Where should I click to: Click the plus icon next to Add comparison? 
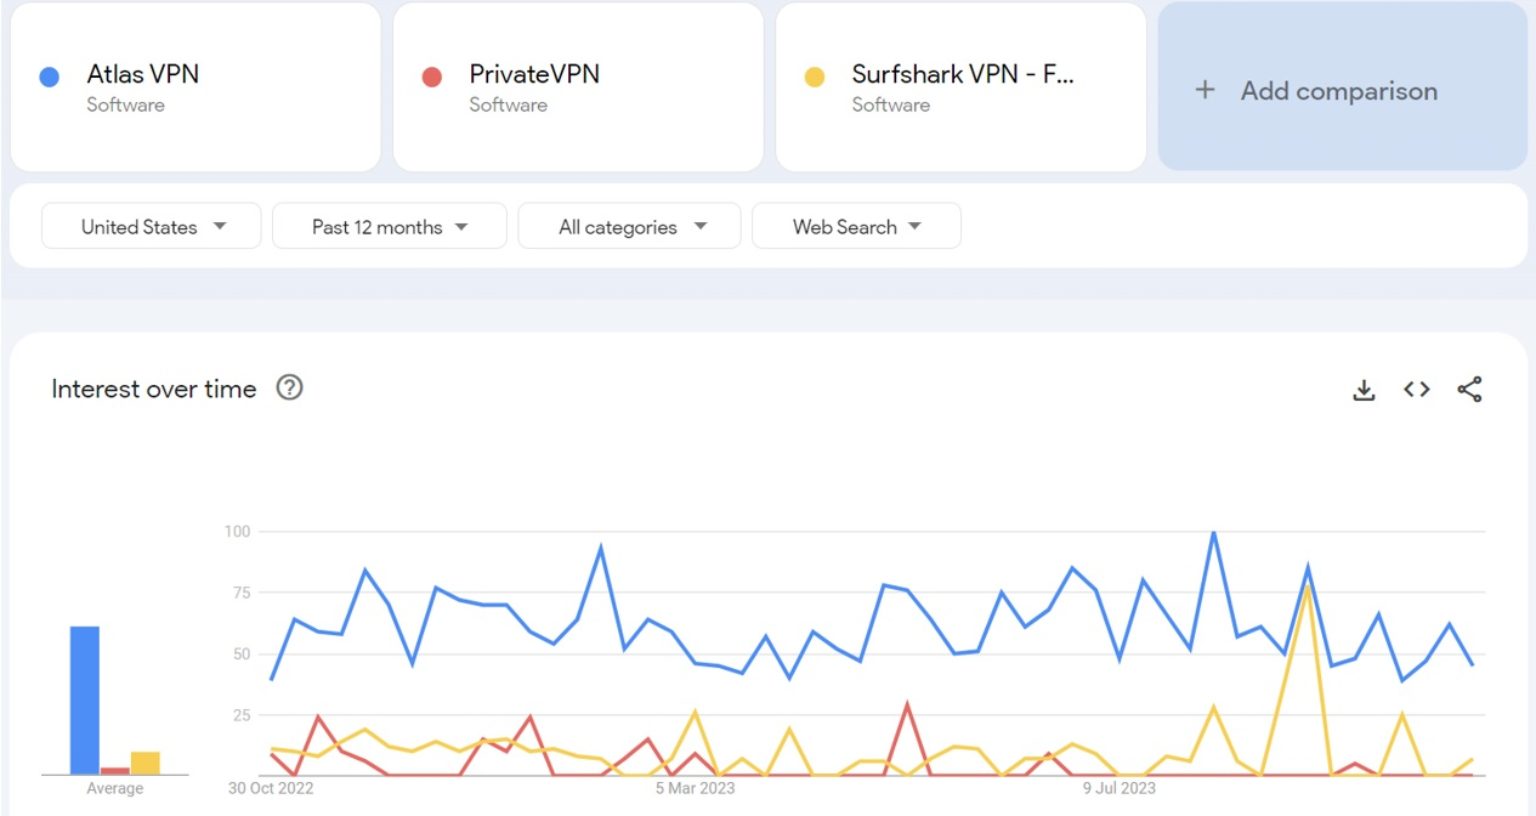(1204, 90)
